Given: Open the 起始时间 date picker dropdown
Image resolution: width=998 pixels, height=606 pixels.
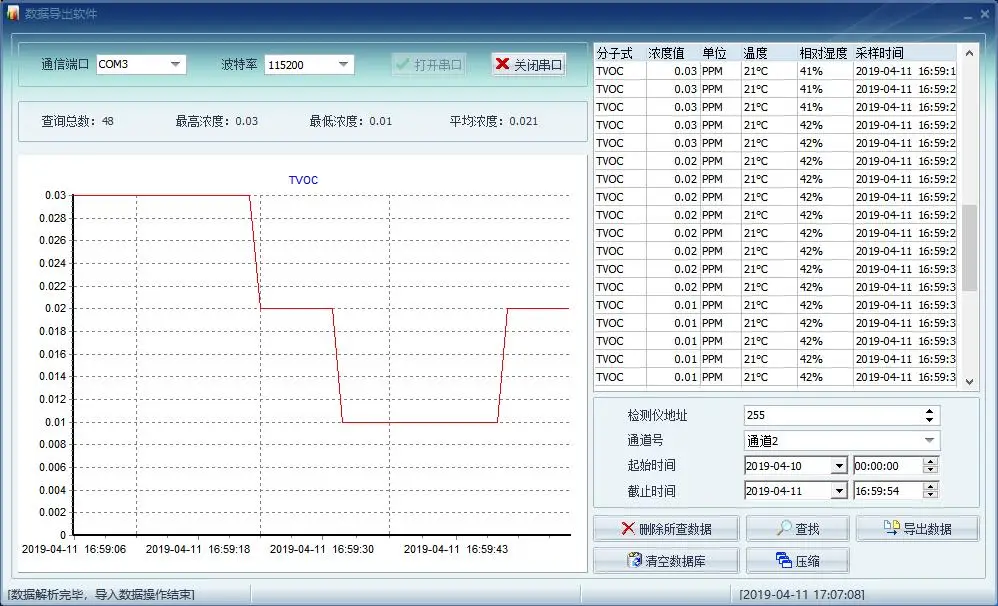Looking at the screenshot, I should (839, 466).
